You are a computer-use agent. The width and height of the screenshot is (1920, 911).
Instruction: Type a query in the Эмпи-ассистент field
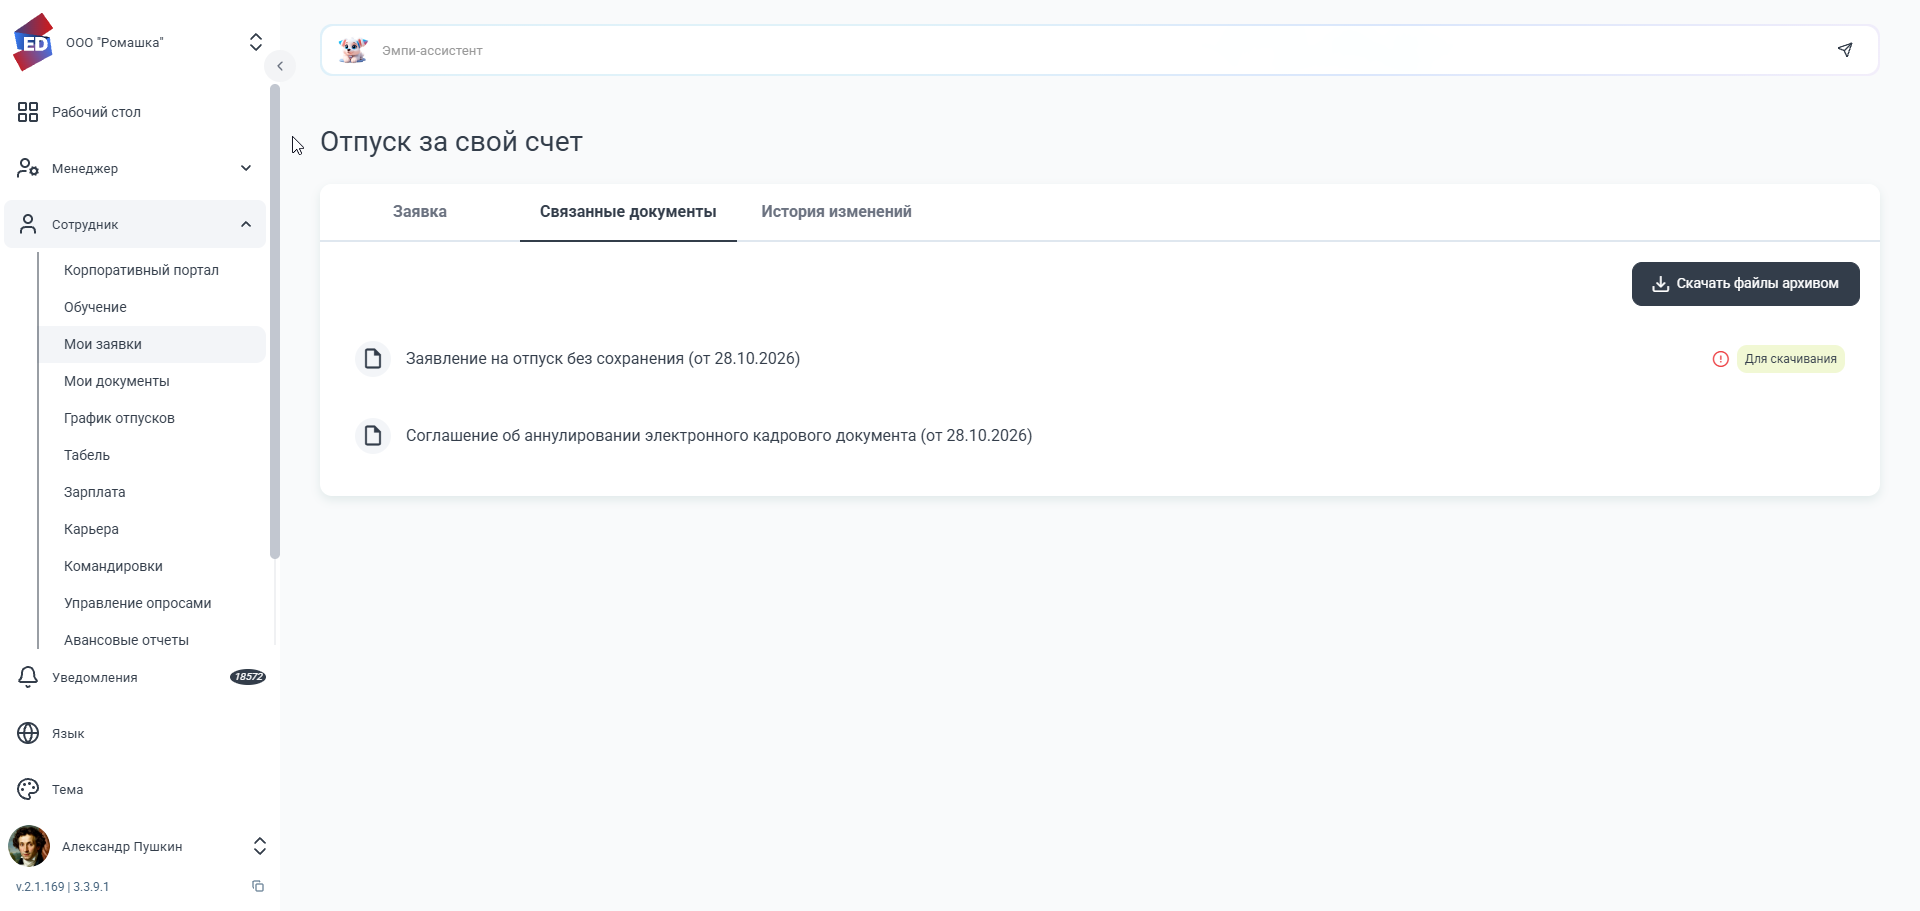coord(1100,50)
